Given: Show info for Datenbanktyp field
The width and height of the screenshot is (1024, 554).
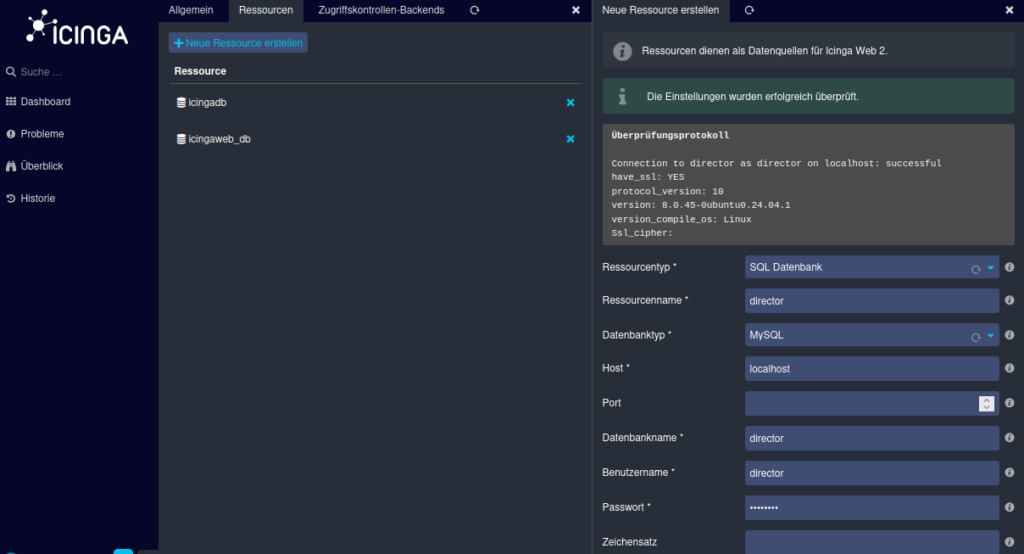Looking at the screenshot, I should pyautogui.click(x=1010, y=335).
